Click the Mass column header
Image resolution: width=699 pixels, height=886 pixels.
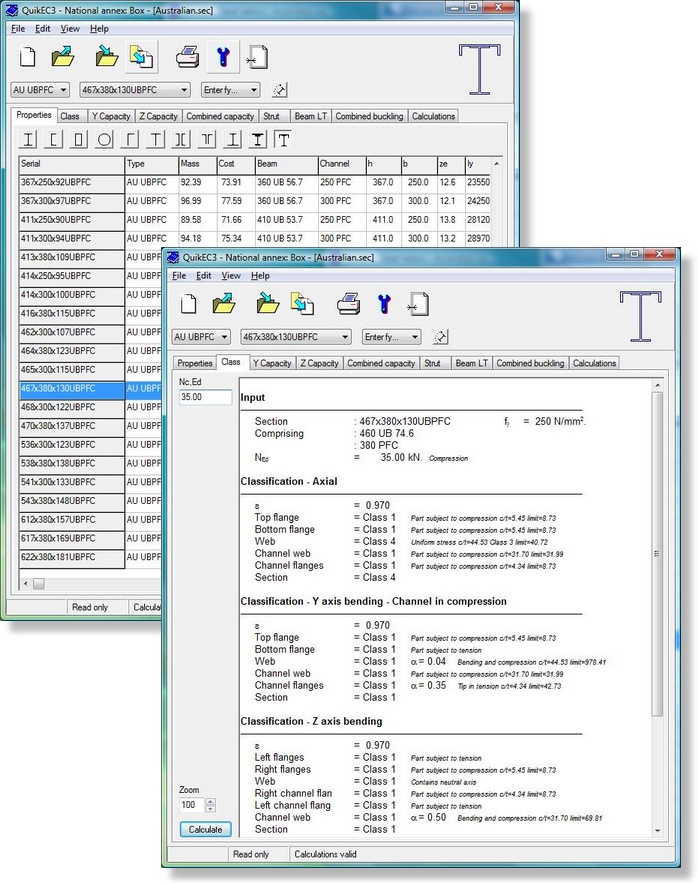(x=197, y=164)
